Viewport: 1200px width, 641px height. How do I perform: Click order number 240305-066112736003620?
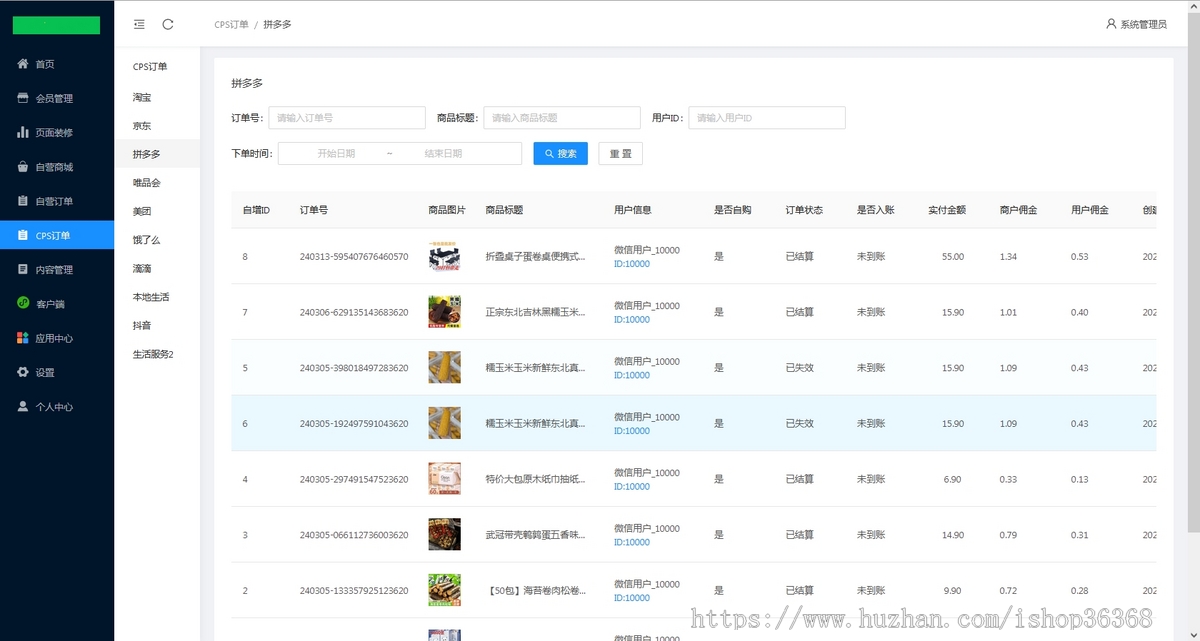[354, 535]
